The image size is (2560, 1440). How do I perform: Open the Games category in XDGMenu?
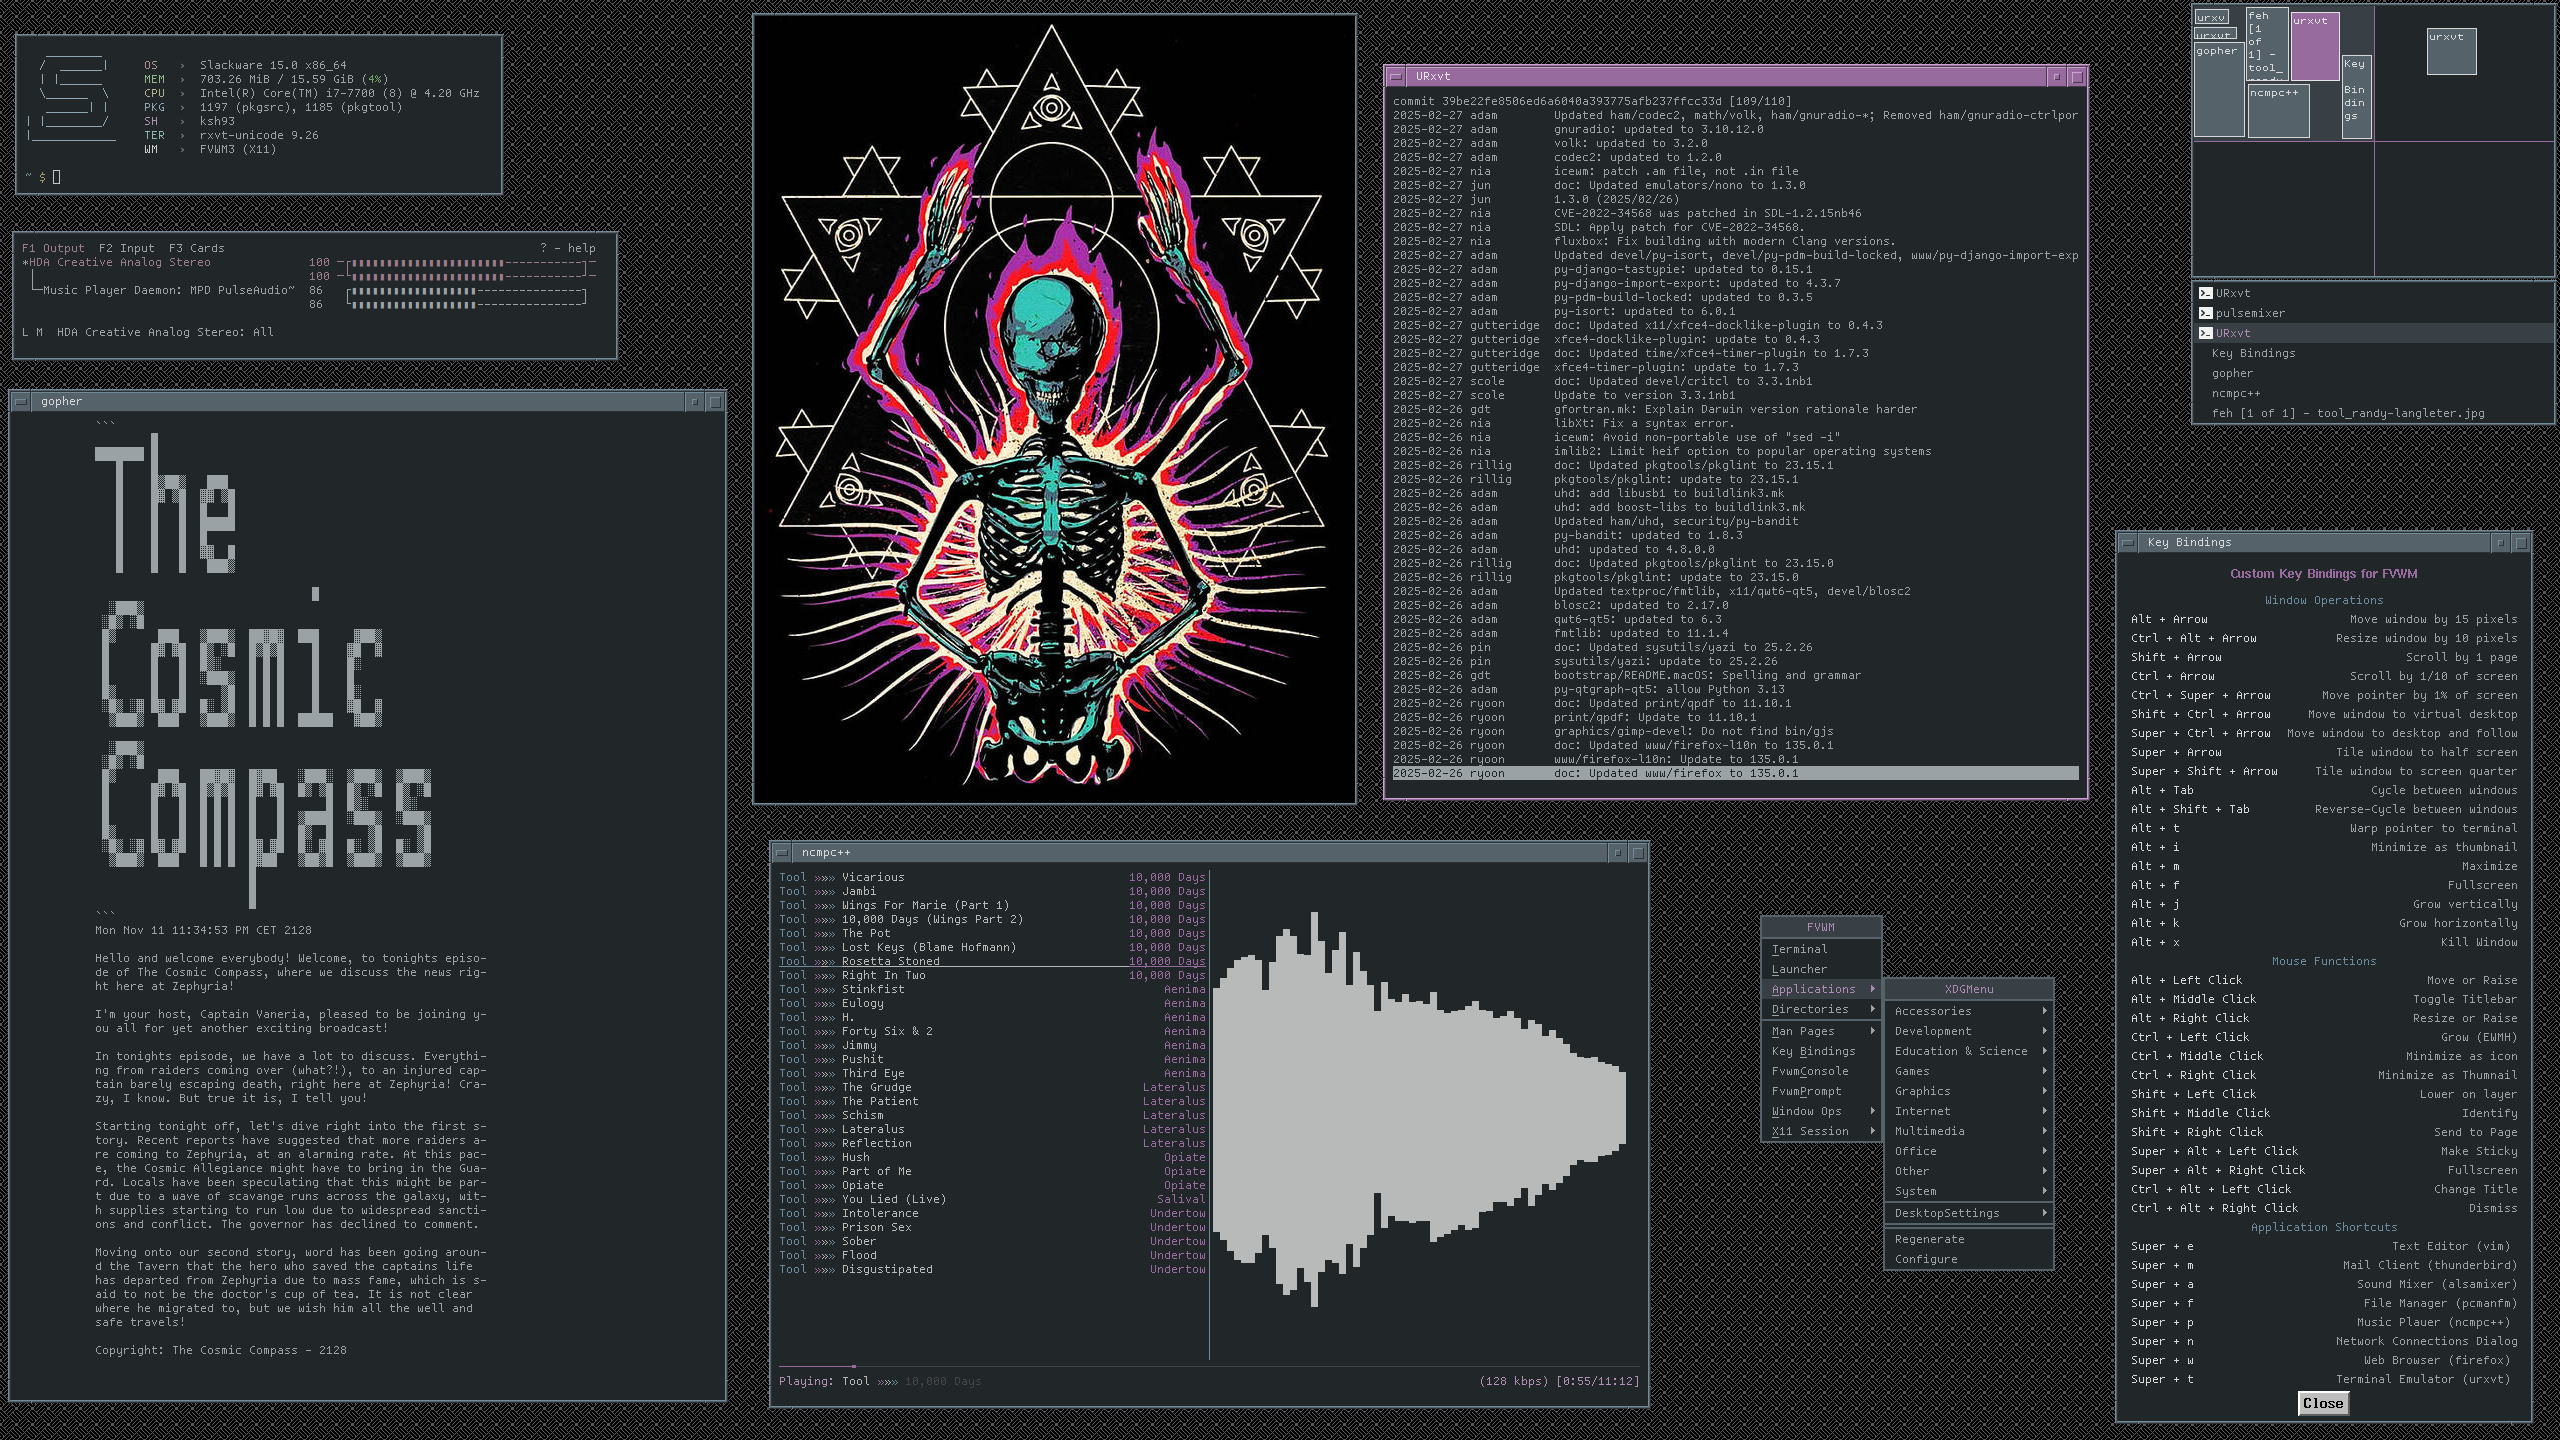[x=1968, y=1071]
